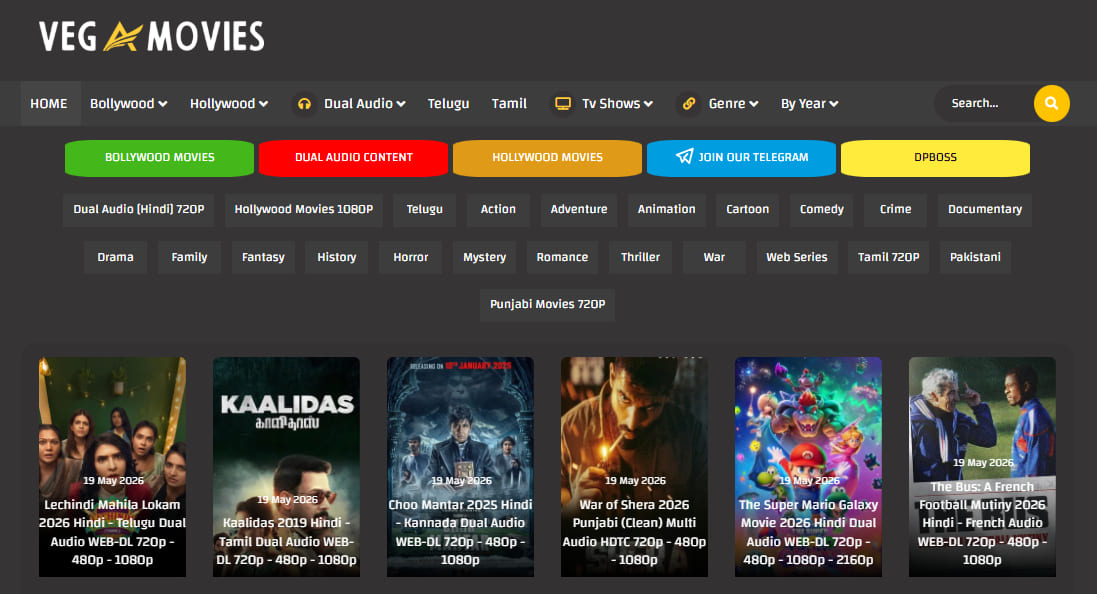This screenshot has width=1097, height=594.
Task: Select the Horror genre tag
Action: click(411, 257)
